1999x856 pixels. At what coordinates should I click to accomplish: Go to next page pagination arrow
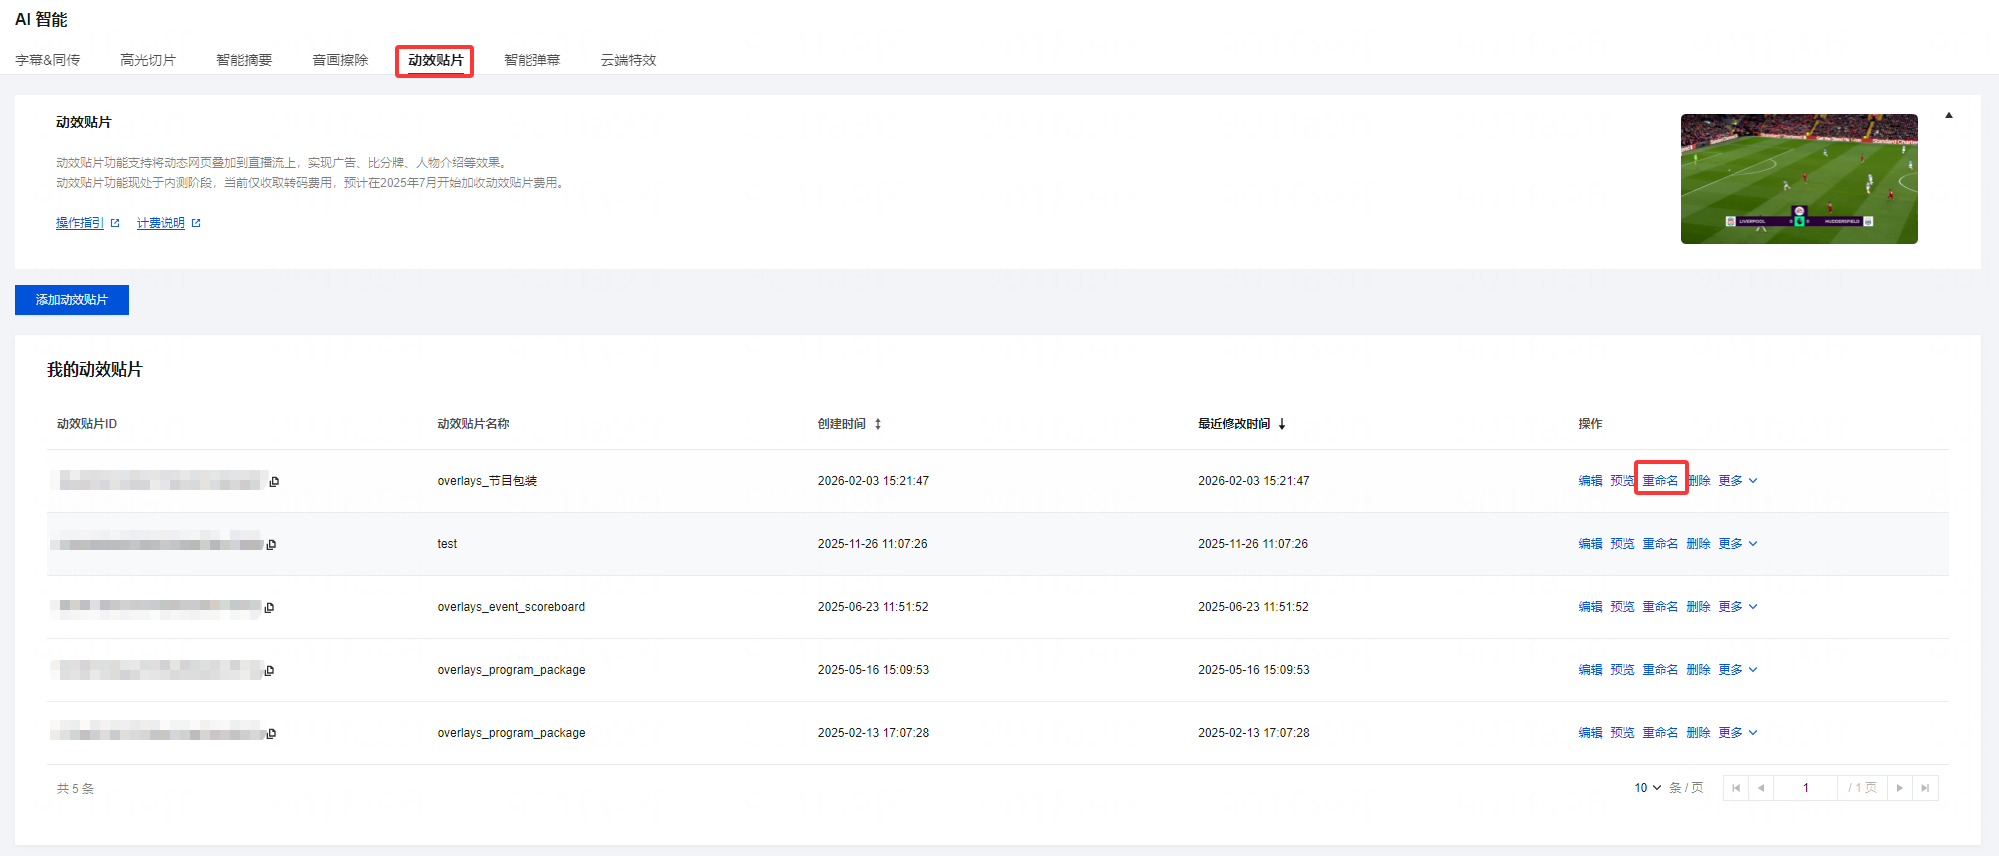point(1900,788)
